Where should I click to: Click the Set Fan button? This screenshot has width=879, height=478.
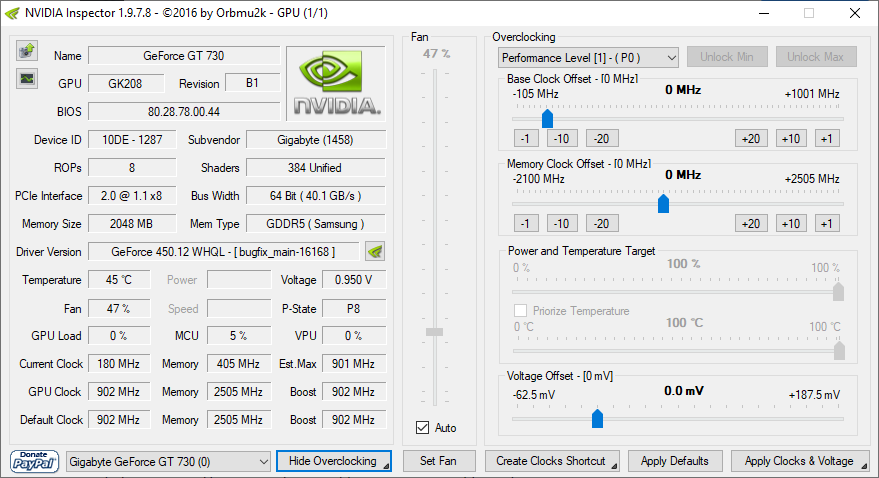click(x=438, y=461)
